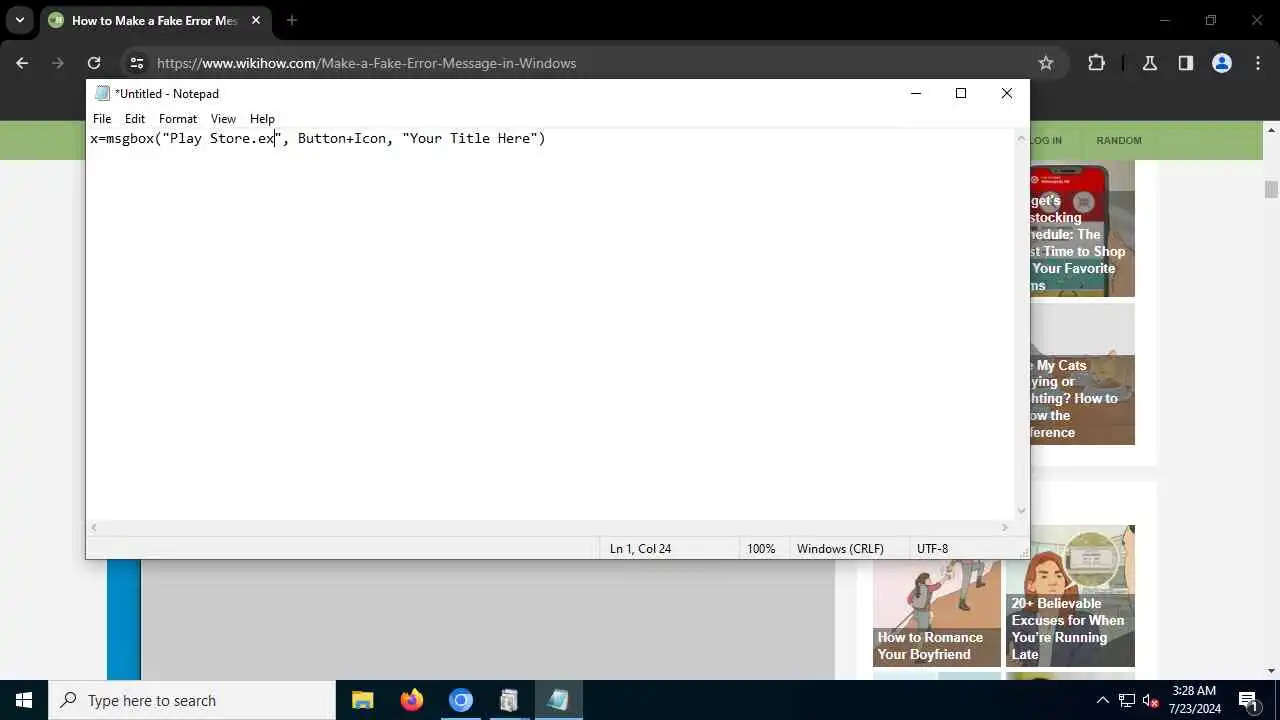Open the cats fighting article thumbnail

pos(1082,374)
